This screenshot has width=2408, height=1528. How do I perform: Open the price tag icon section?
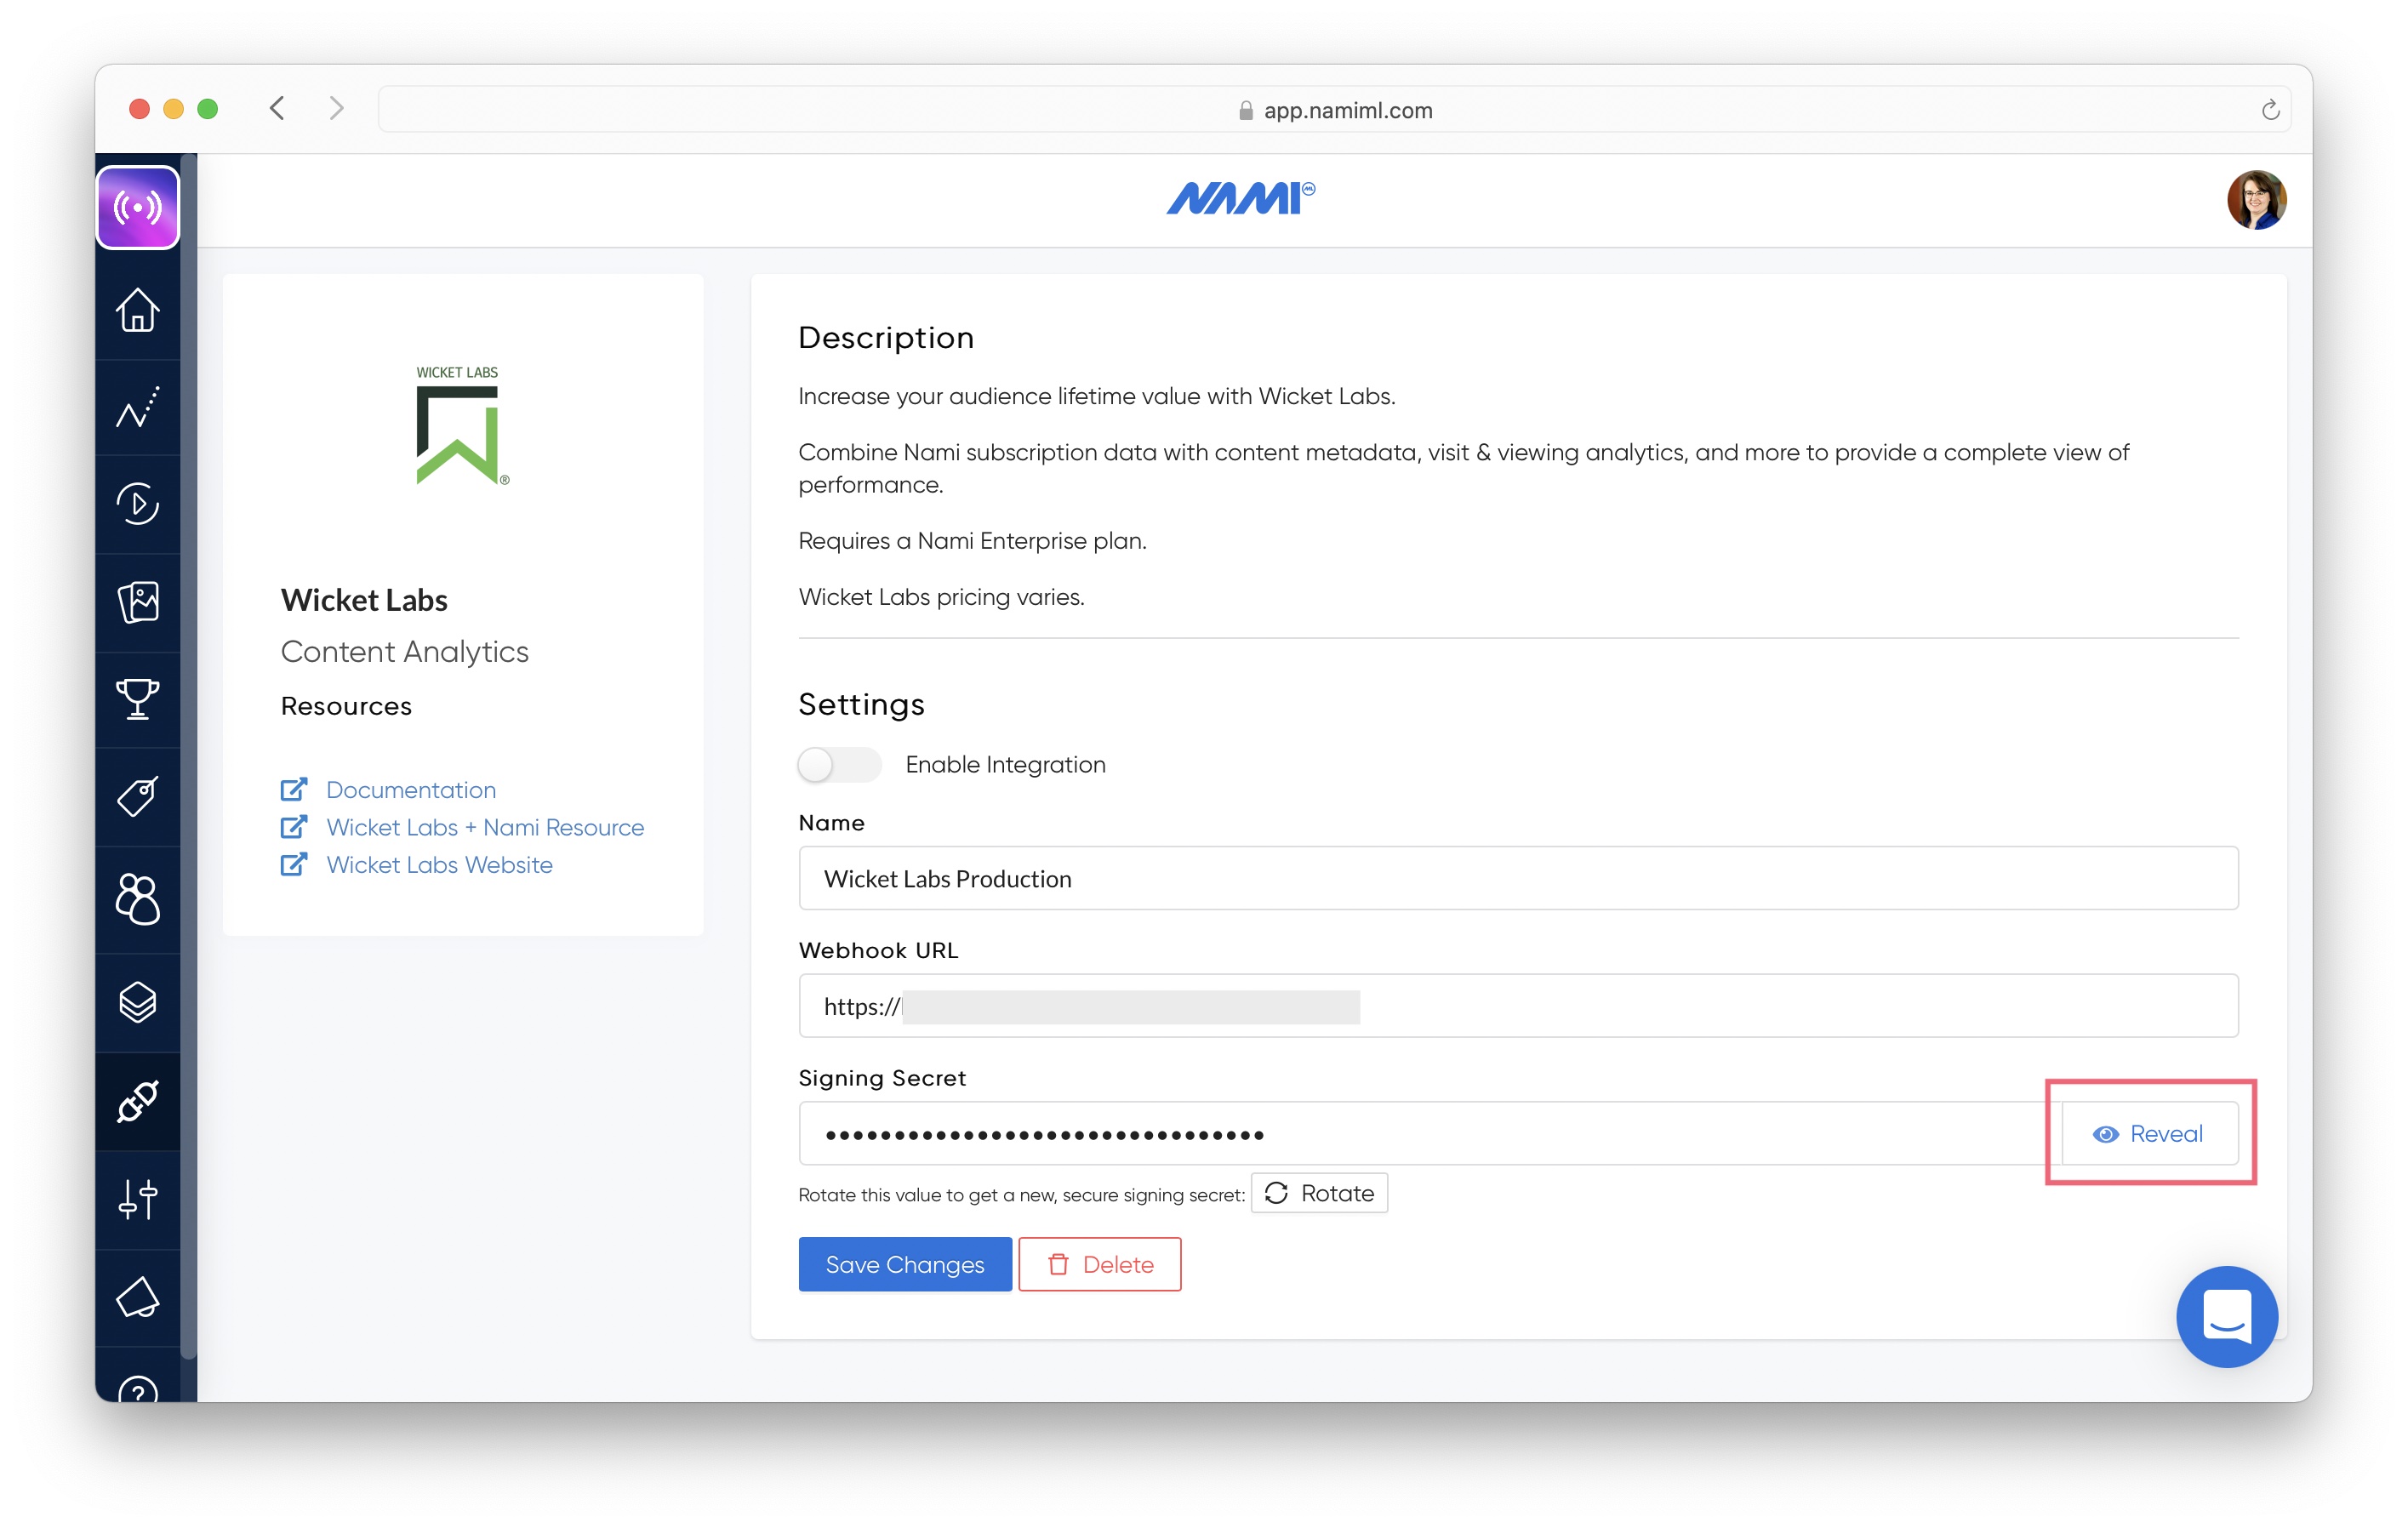click(x=137, y=797)
